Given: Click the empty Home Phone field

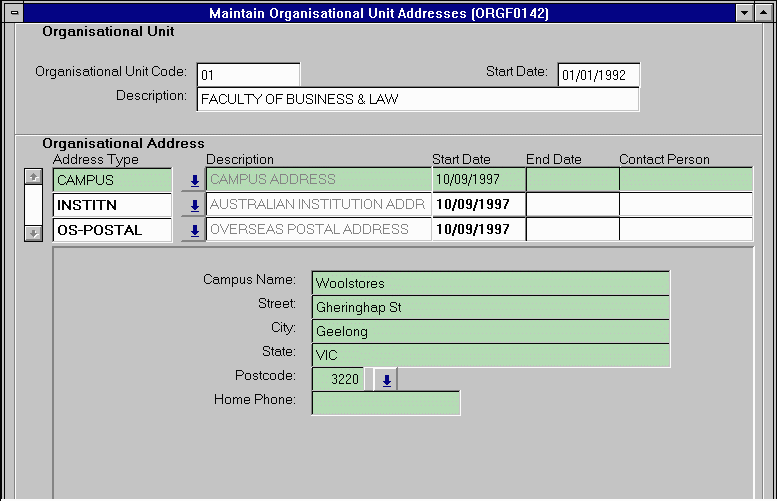Looking at the screenshot, I should tap(386, 403).
